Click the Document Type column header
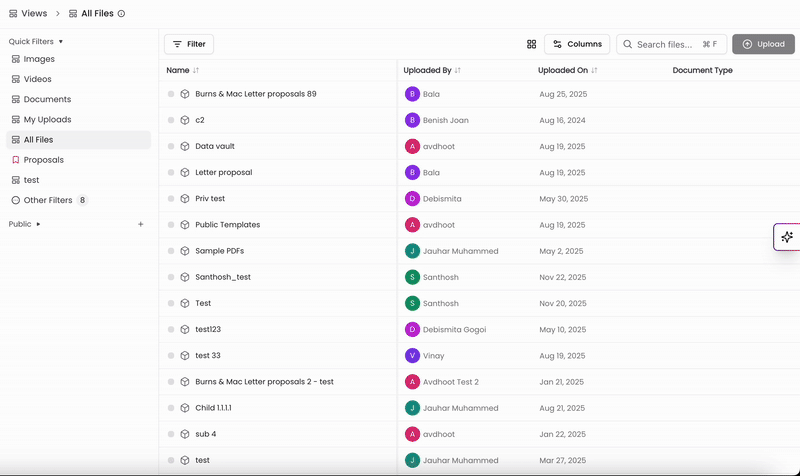Viewport: 800px width, 476px height. pyautogui.click(x=703, y=70)
